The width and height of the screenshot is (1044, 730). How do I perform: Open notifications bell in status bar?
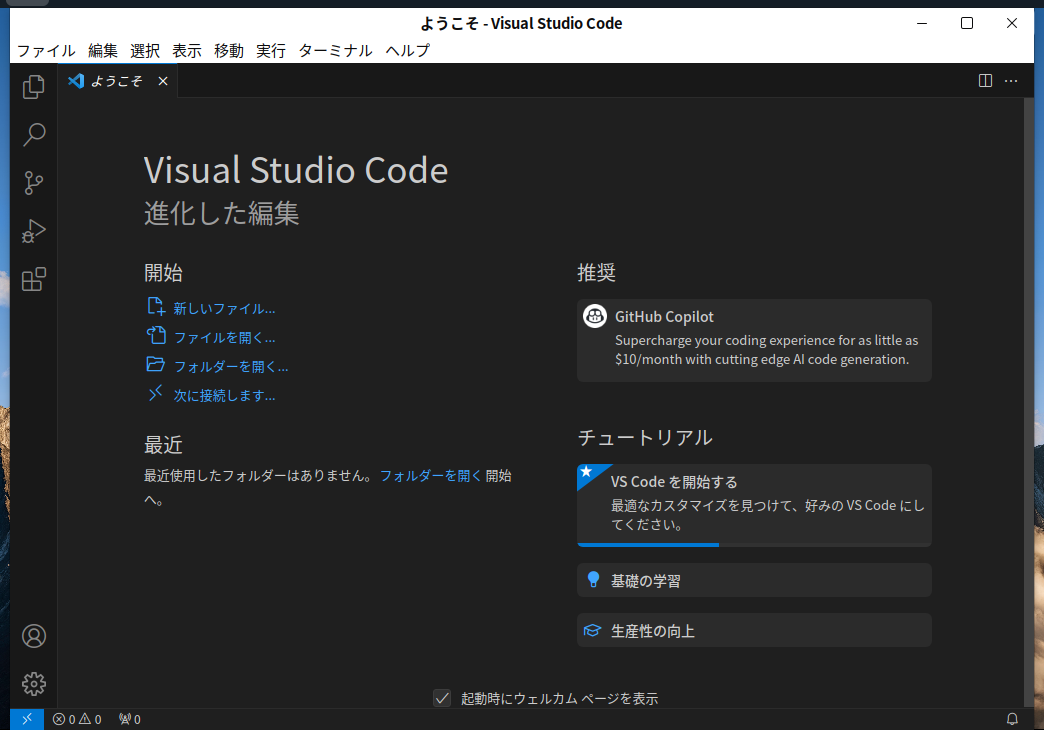pyautogui.click(x=1012, y=719)
